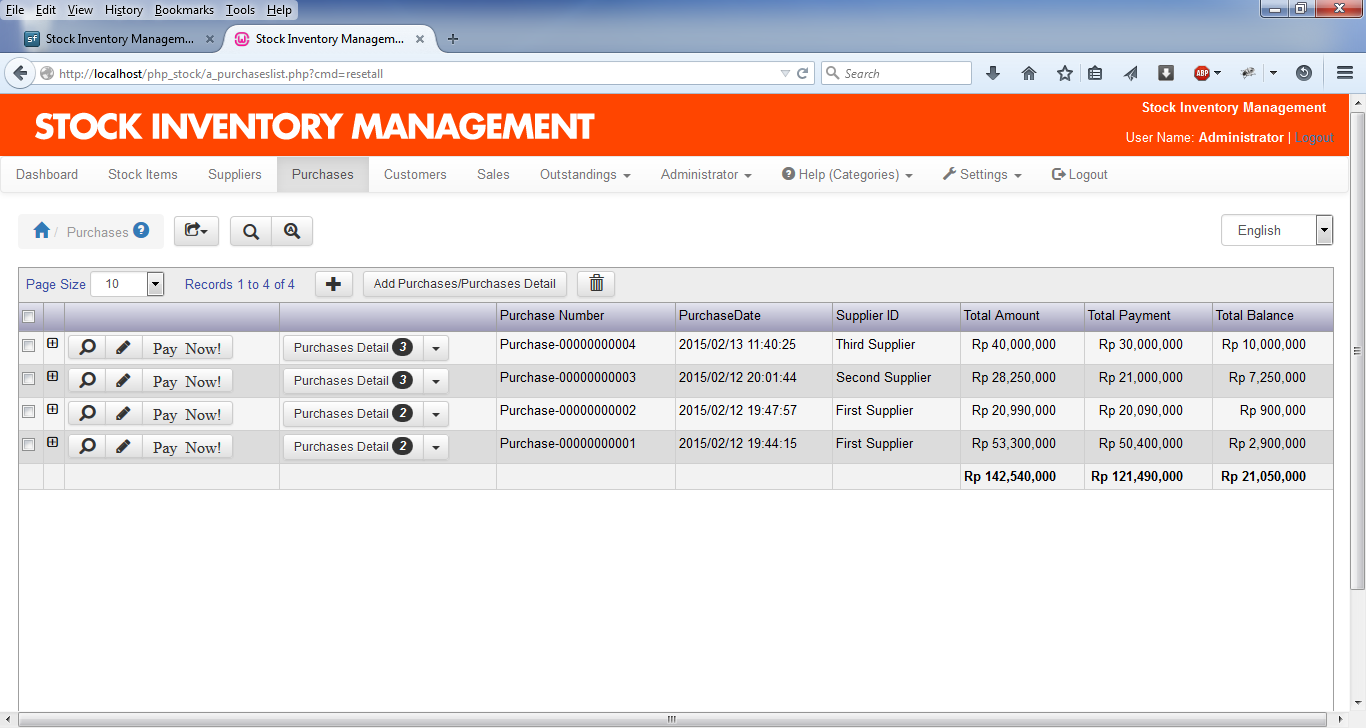
Task: Check the box for Purchase-00000000001 row
Action: pyautogui.click(x=29, y=445)
